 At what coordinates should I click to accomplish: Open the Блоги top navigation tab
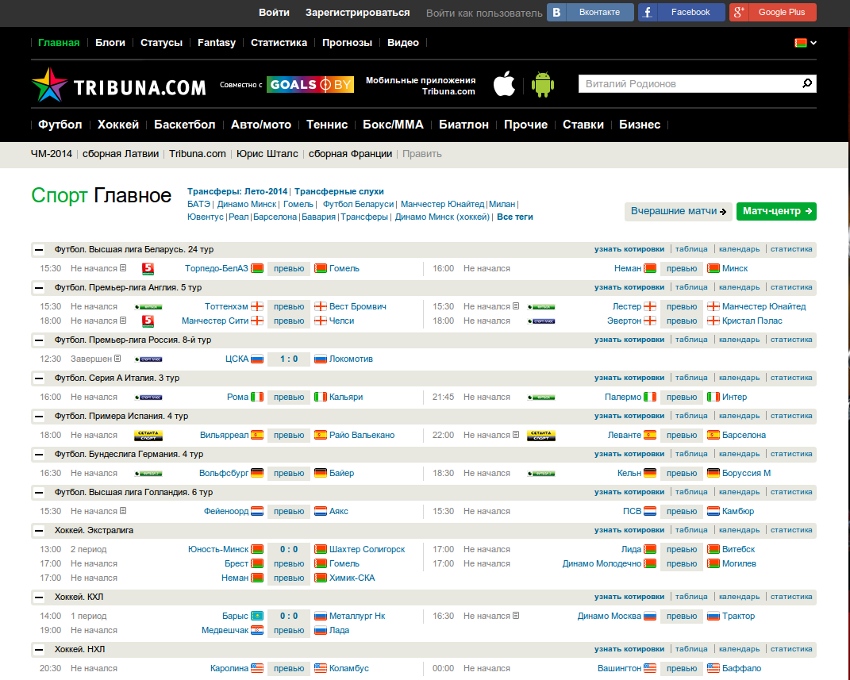point(110,43)
